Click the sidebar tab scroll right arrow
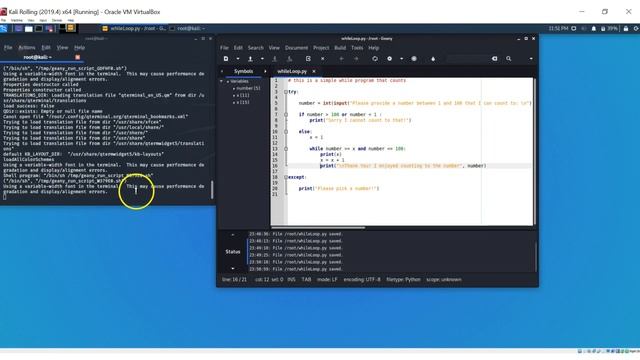The height and width of the screenshot is (360, 640). [x=265, y=71]
